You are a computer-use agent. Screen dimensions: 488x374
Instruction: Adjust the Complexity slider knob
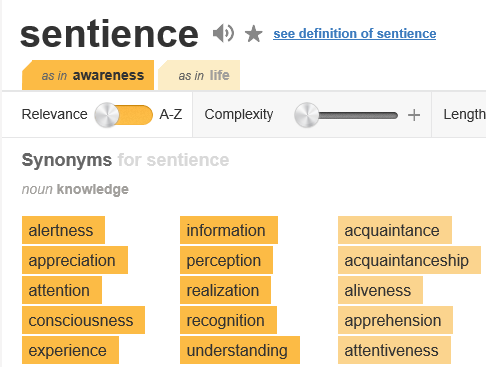306,115
